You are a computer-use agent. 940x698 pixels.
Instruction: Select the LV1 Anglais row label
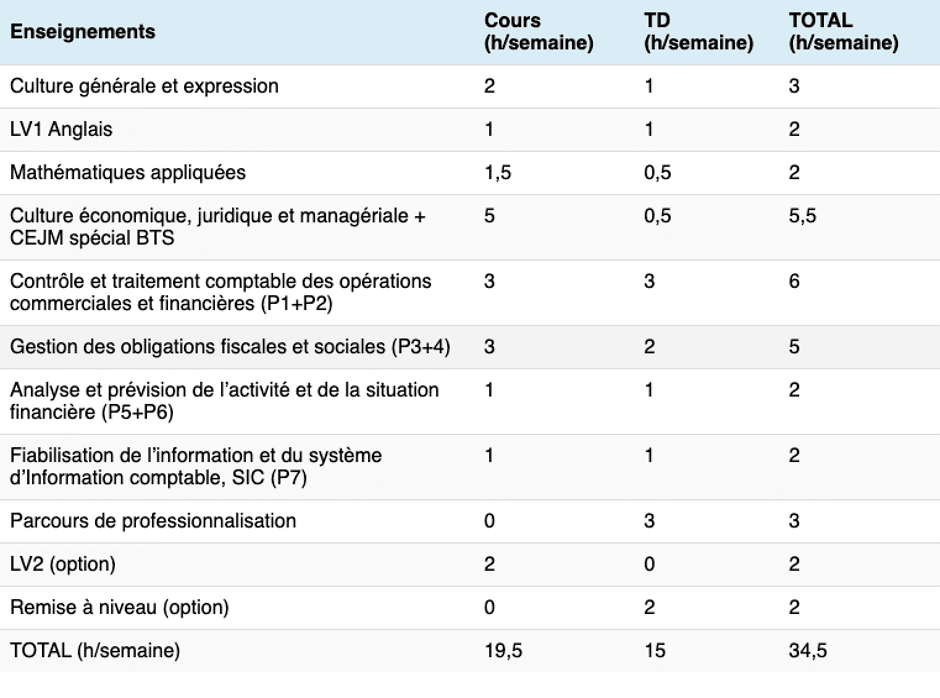(61, 129)
